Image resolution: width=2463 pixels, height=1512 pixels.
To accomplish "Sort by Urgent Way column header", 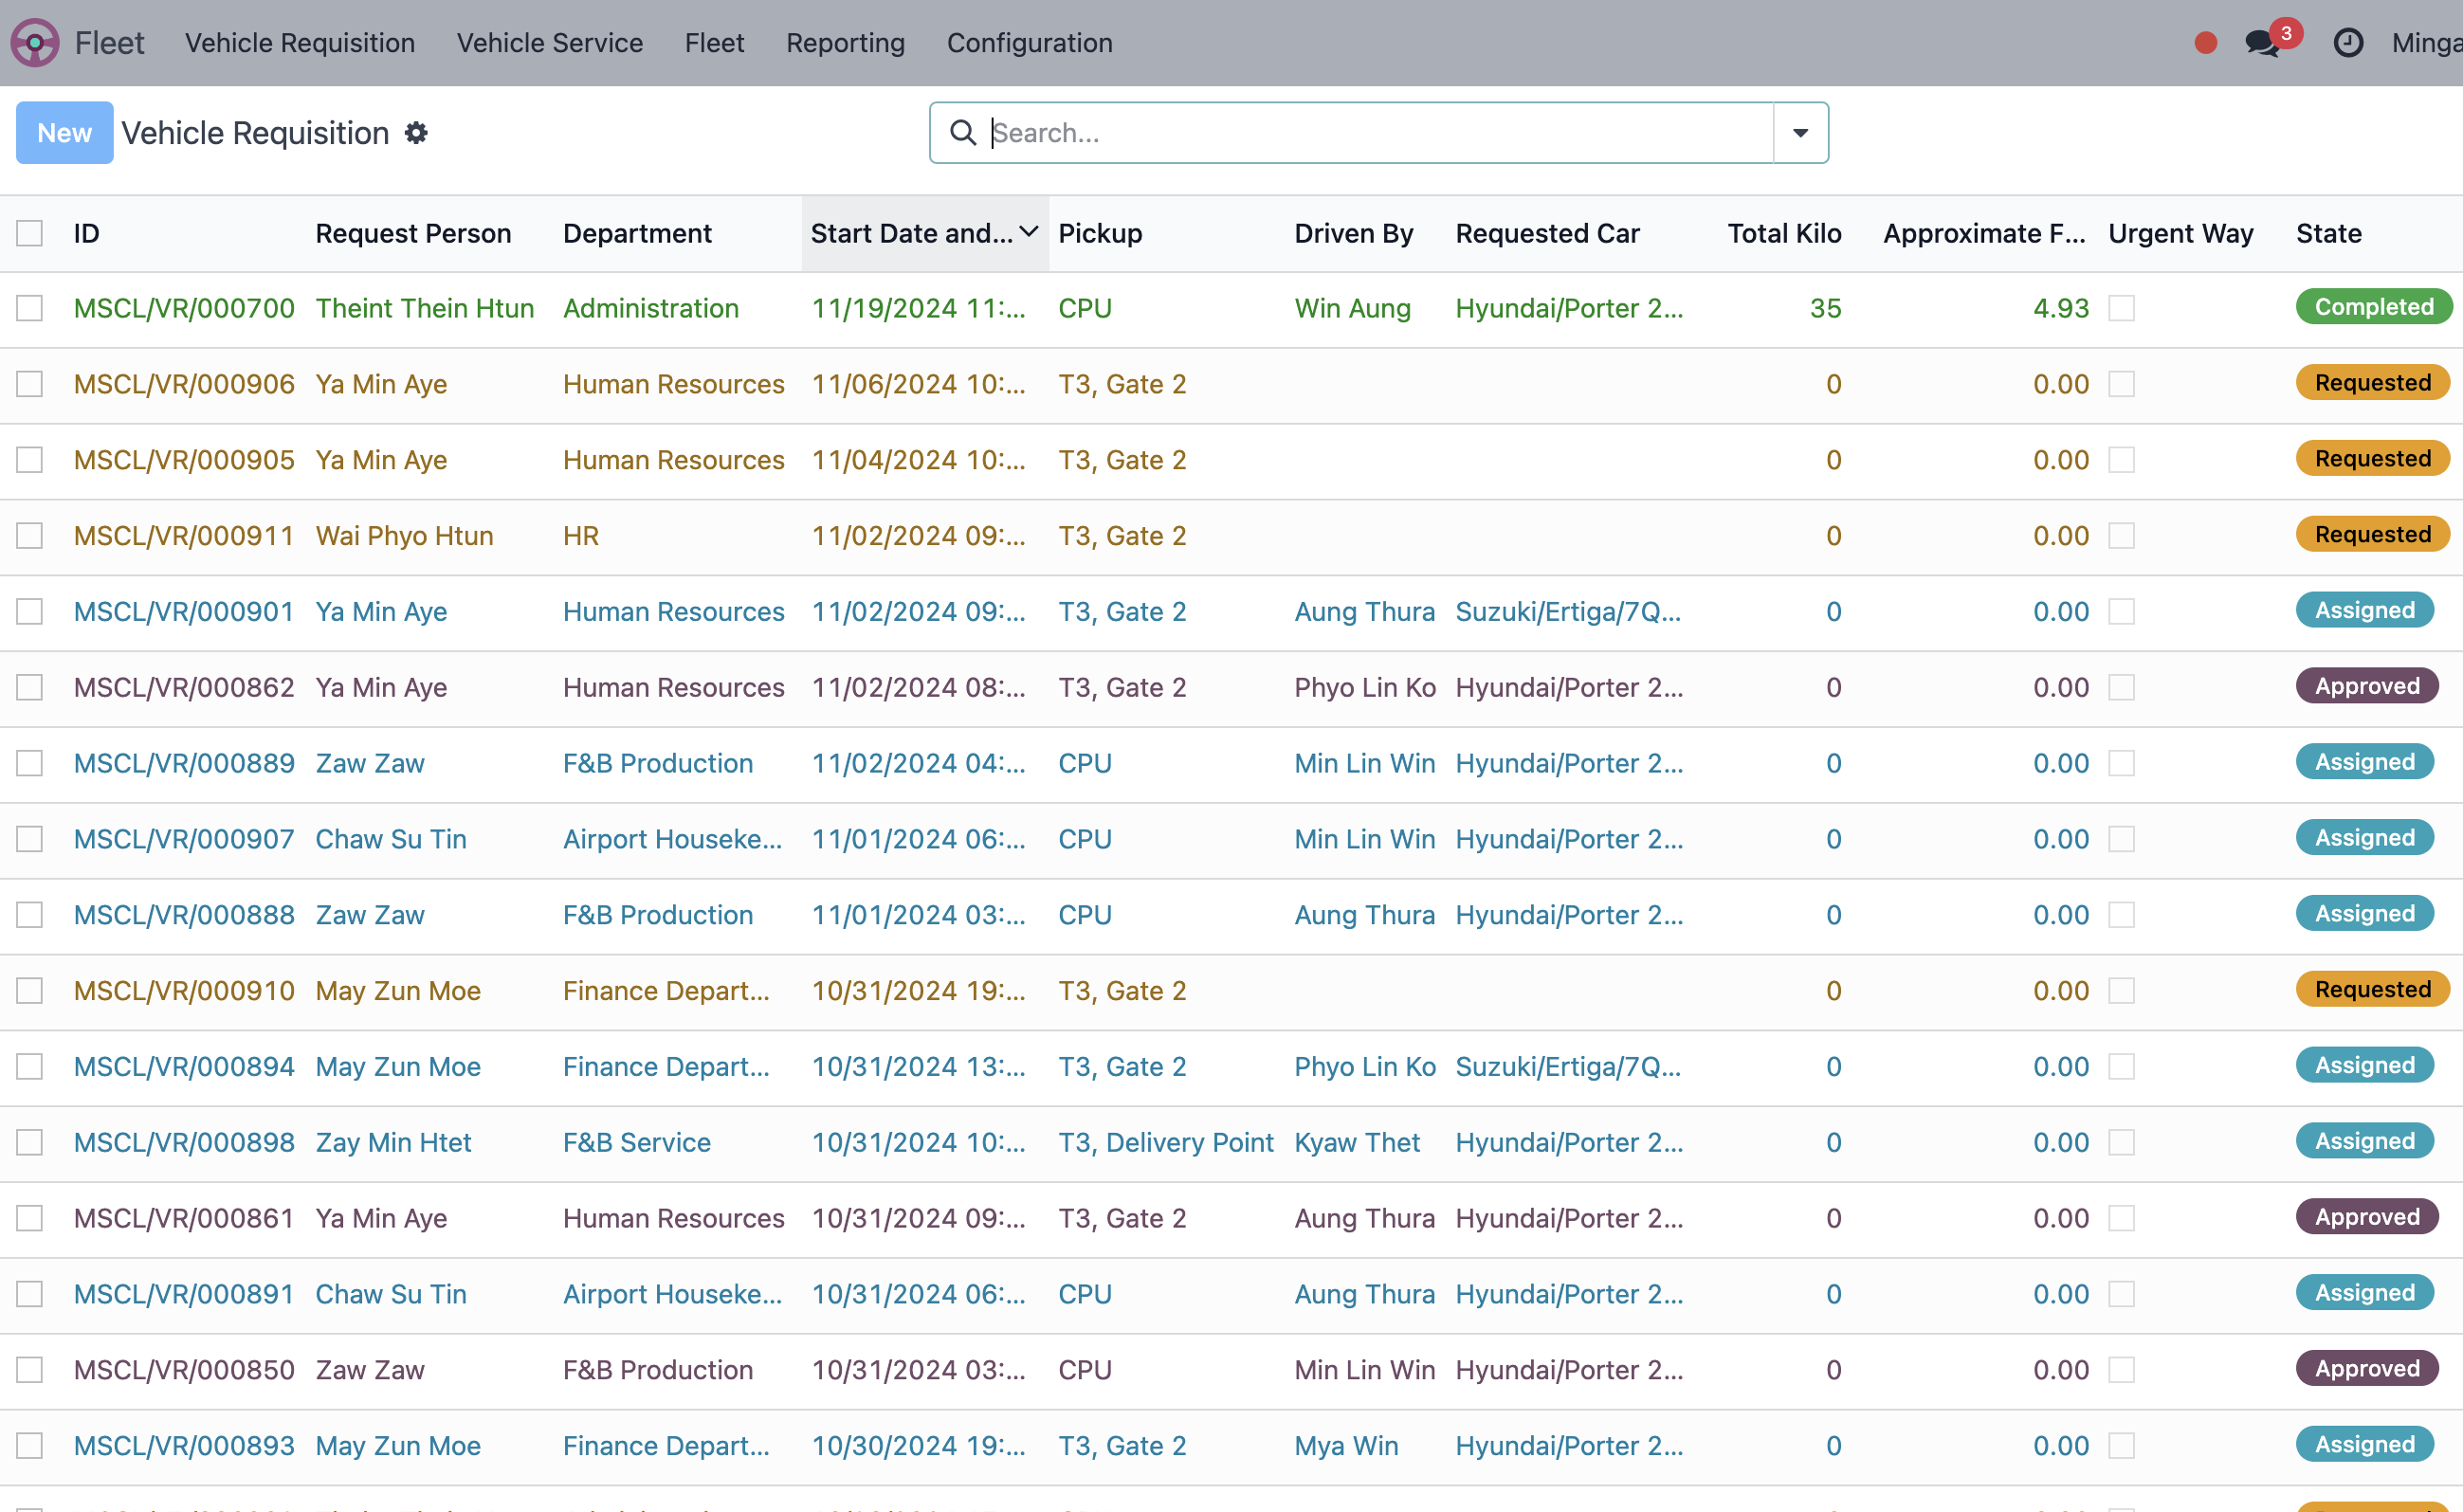I will [2180, 233].
